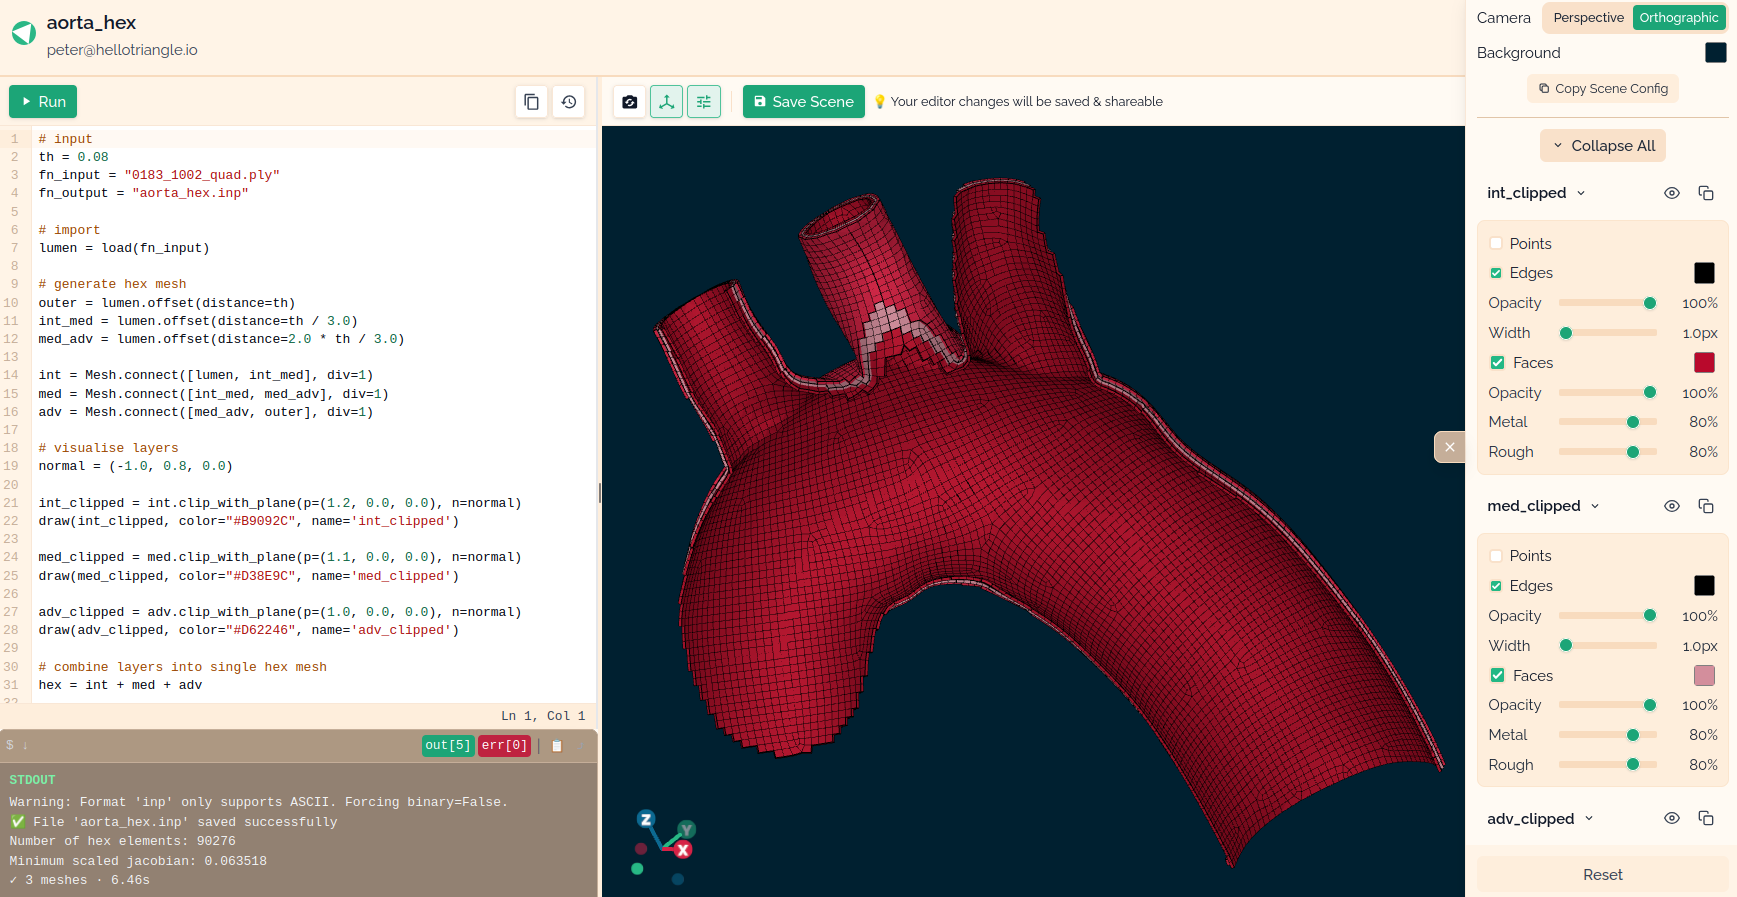Hide the int_clipped mesh with eye icon
This screenshot has width=1737, height=897.
pos(1671,193)
